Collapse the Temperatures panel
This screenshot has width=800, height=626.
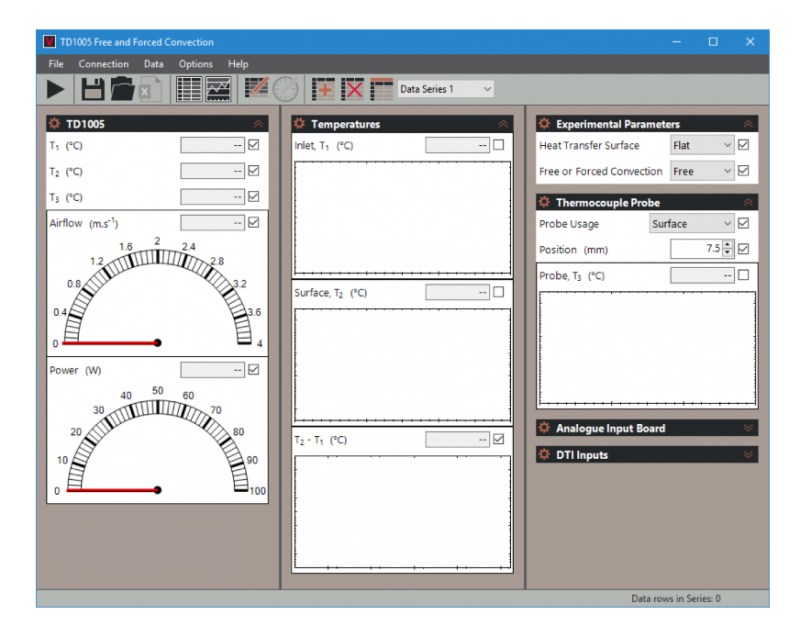pyautogui.click(x=503, y=123)
